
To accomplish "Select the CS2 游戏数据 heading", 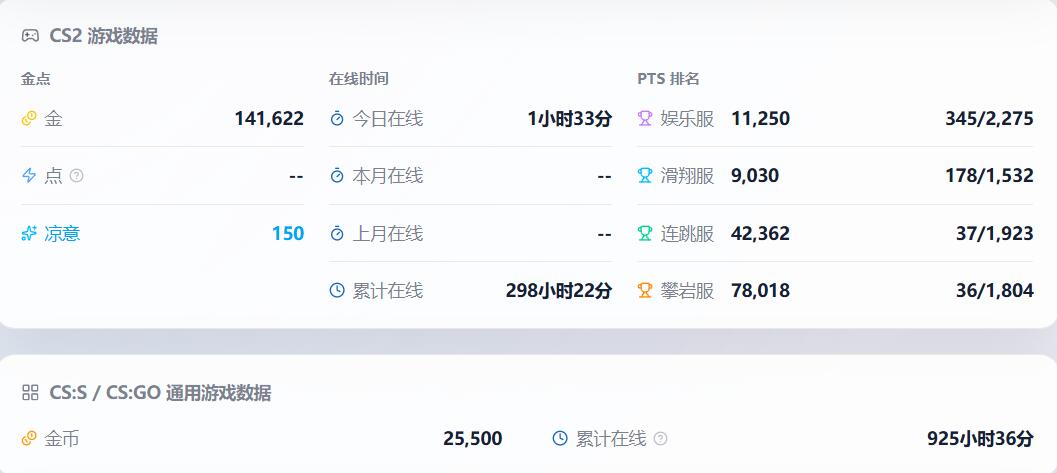I will click(x=103, y=36).
